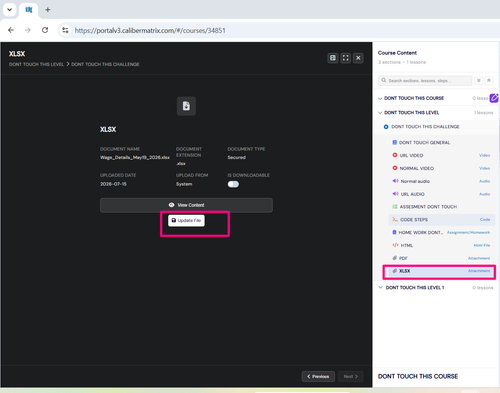Click the HOME WORK clipboard icon
Image resolution: width=500 pixels, height=393 pixels.
coord(394,232)
